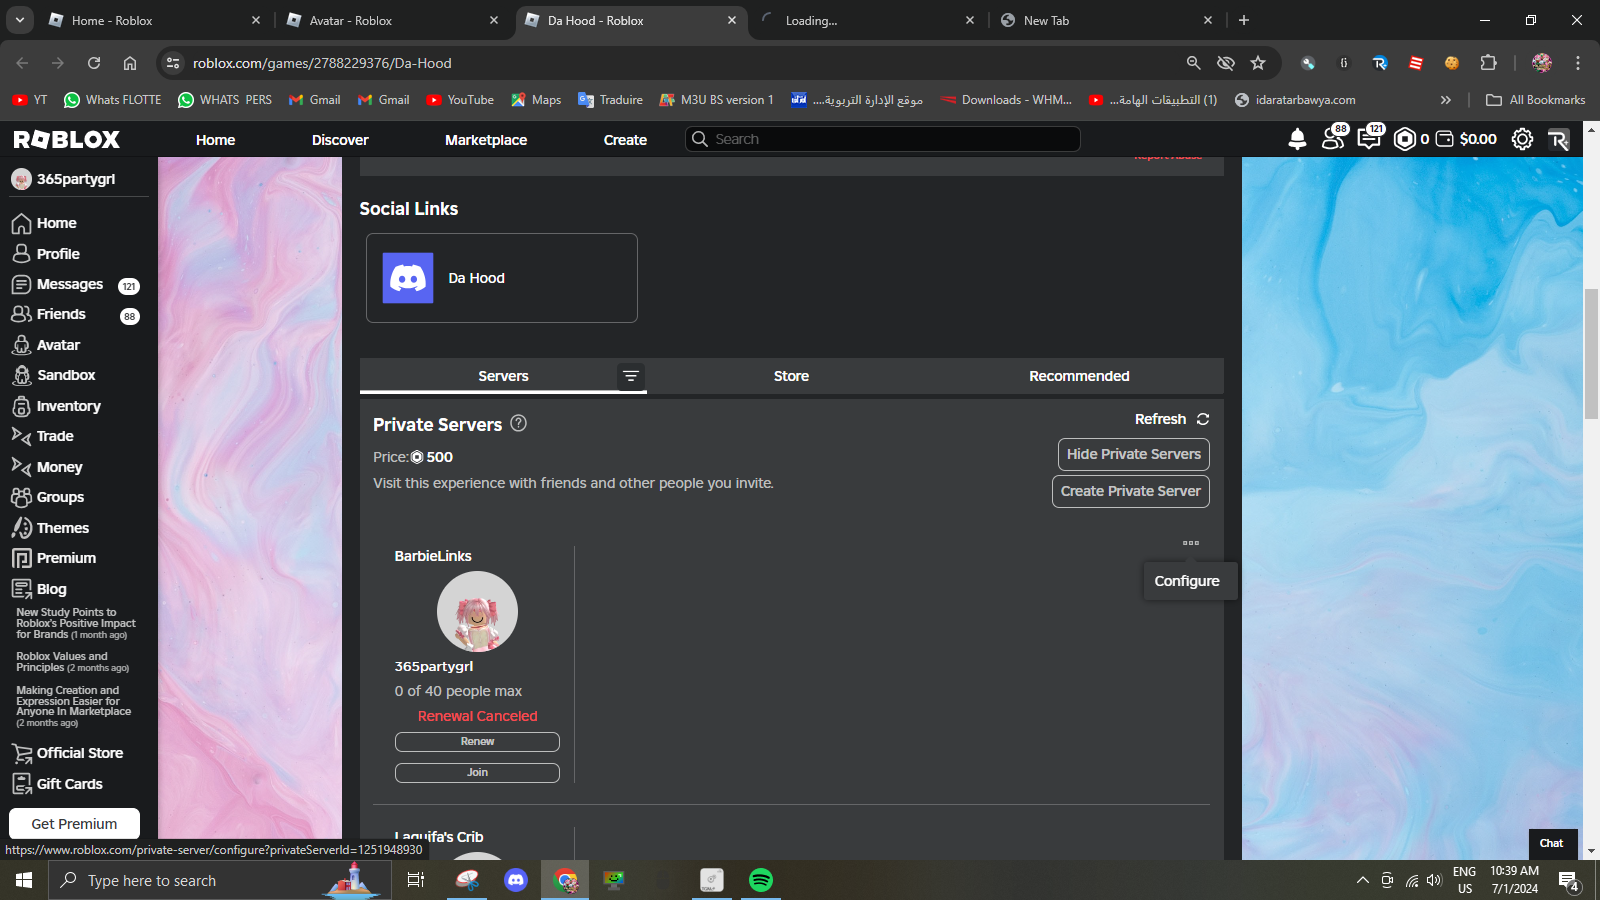Open the Roblox notifications bell

point(1297,139)
